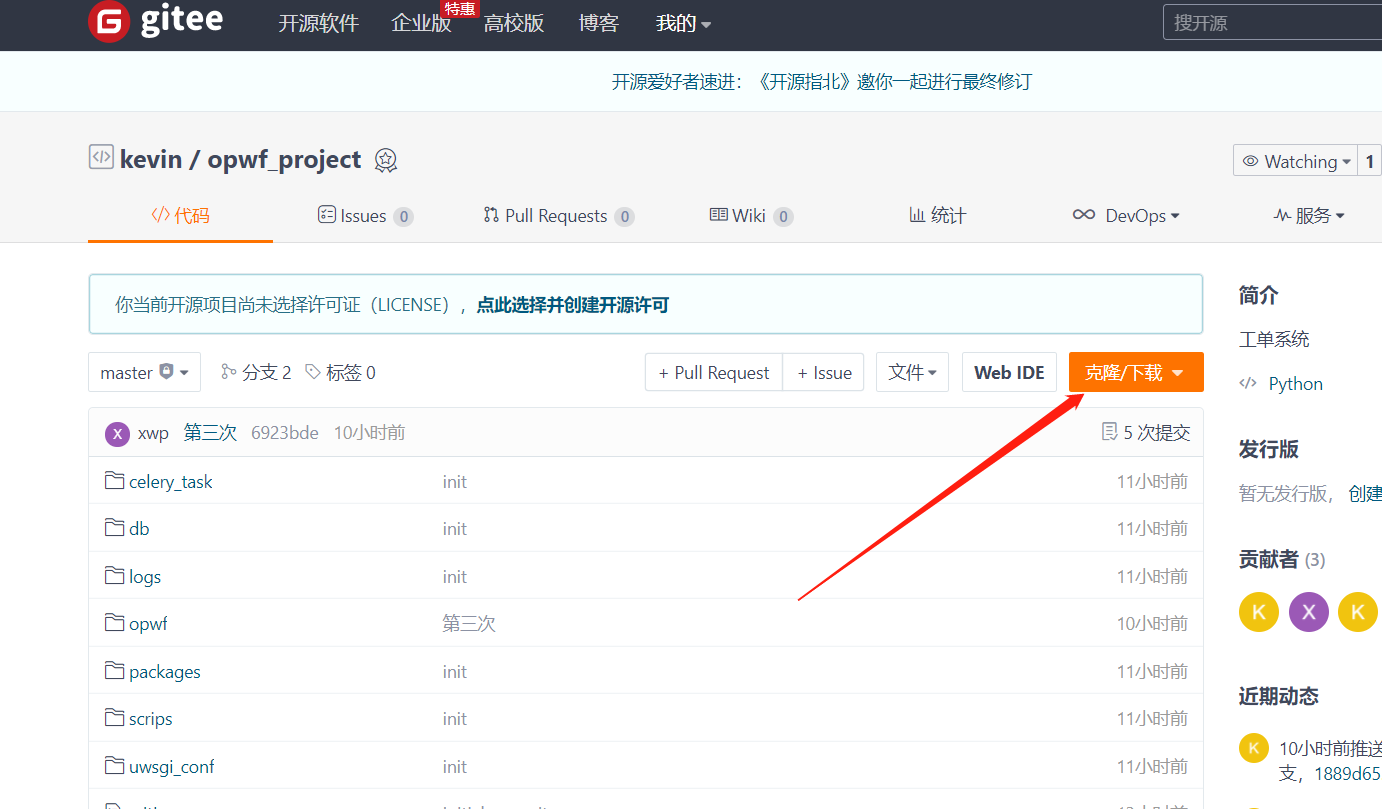Click the watcher count 1 beside Watching
This screenshot has height=809, width=1382.
[x=1370, y=161]
